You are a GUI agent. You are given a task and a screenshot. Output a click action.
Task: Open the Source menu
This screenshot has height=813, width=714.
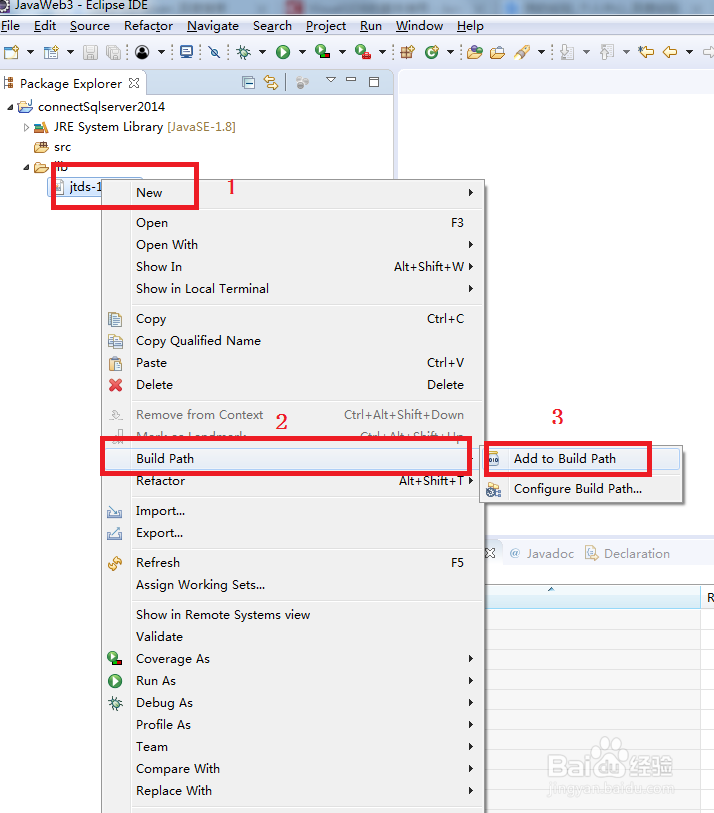90,26
